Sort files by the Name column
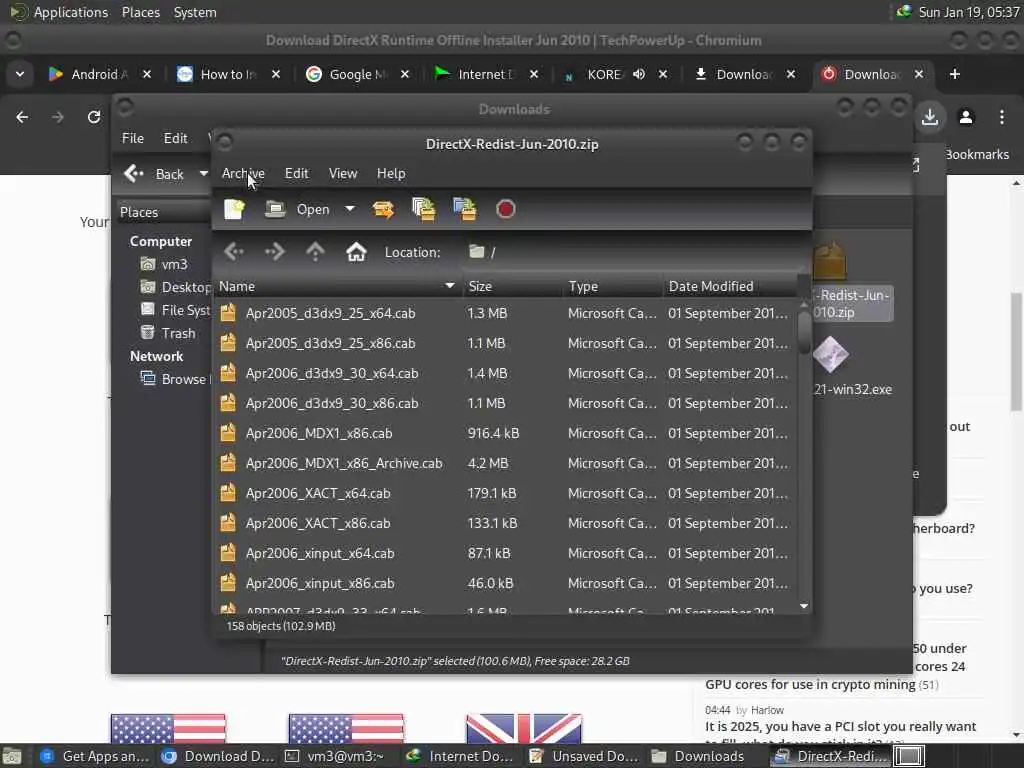The width and height of the screenshot is (1024, 768). [x=338, y=286]
